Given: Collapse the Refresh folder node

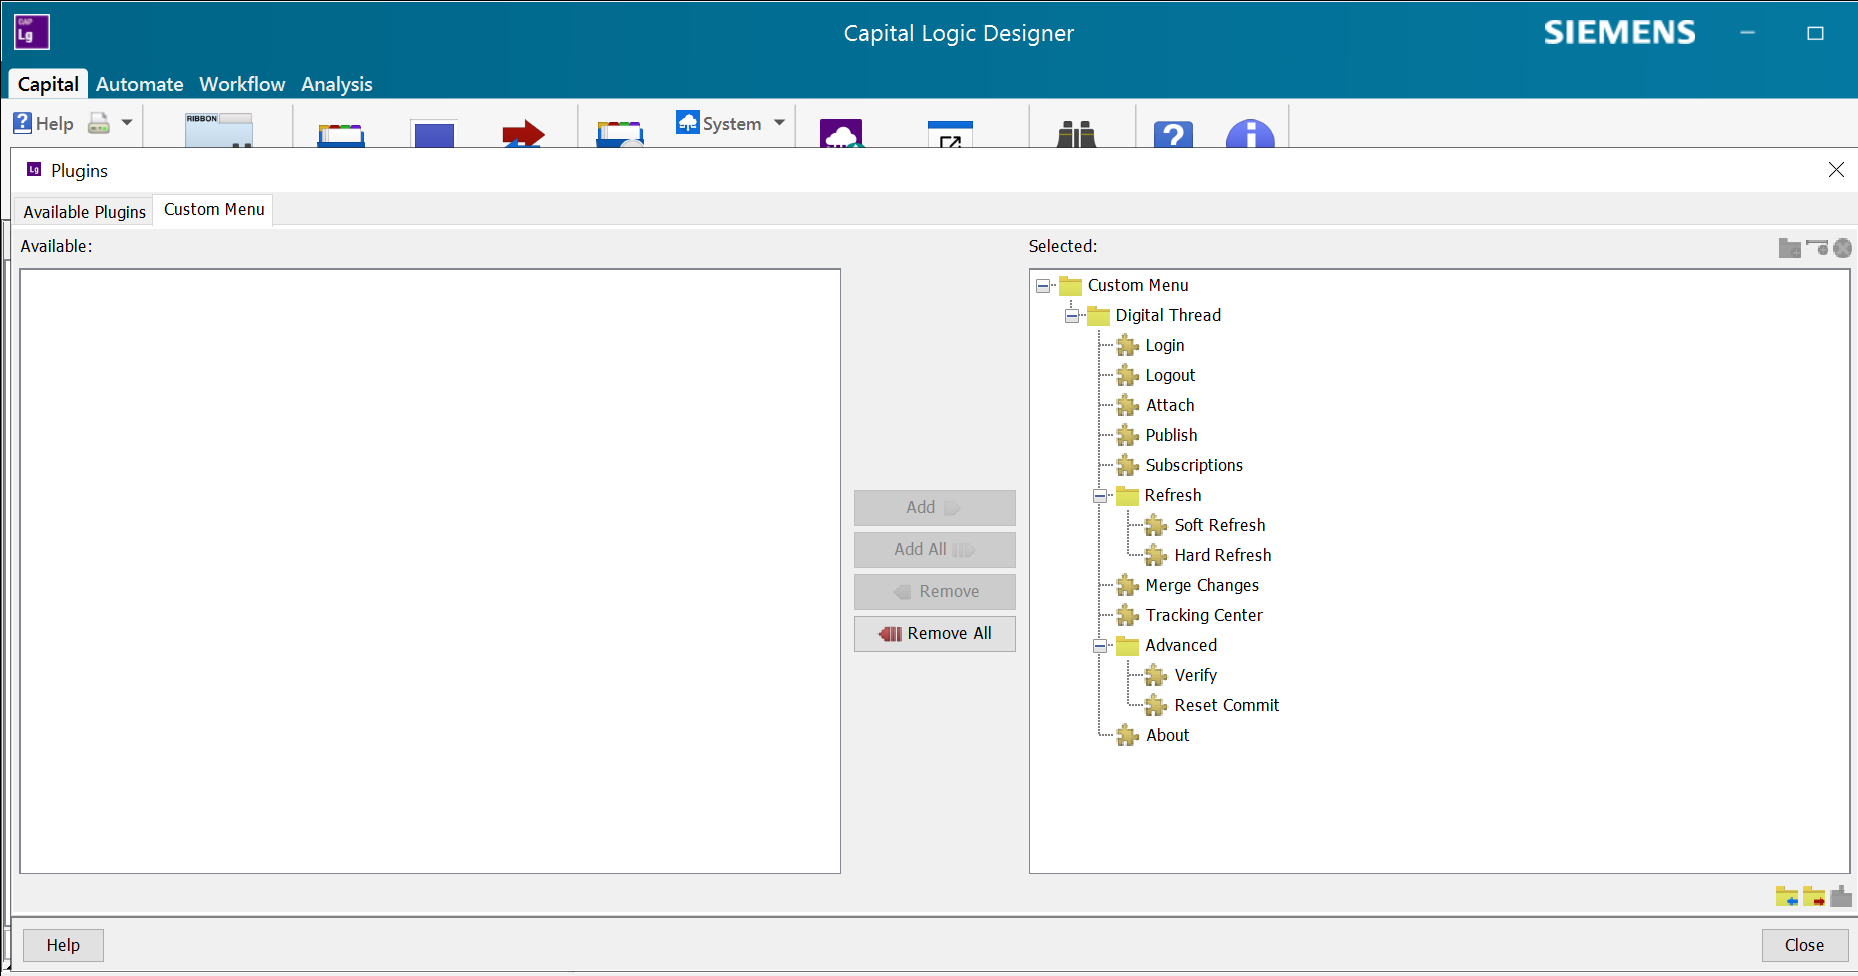Looking at the screenshot, I should tap(1100, 496).
